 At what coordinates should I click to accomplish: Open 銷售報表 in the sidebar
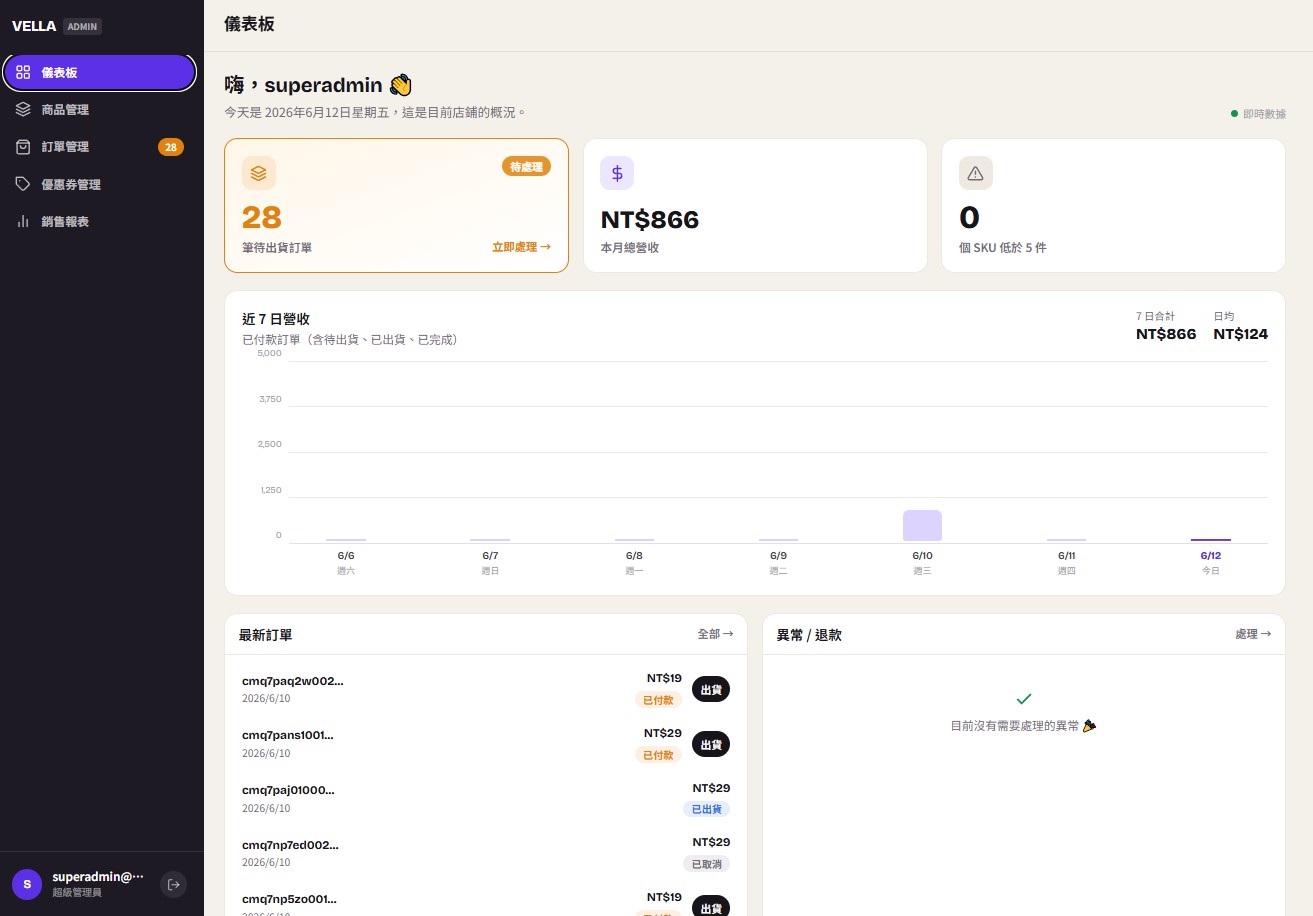point(99,221)
